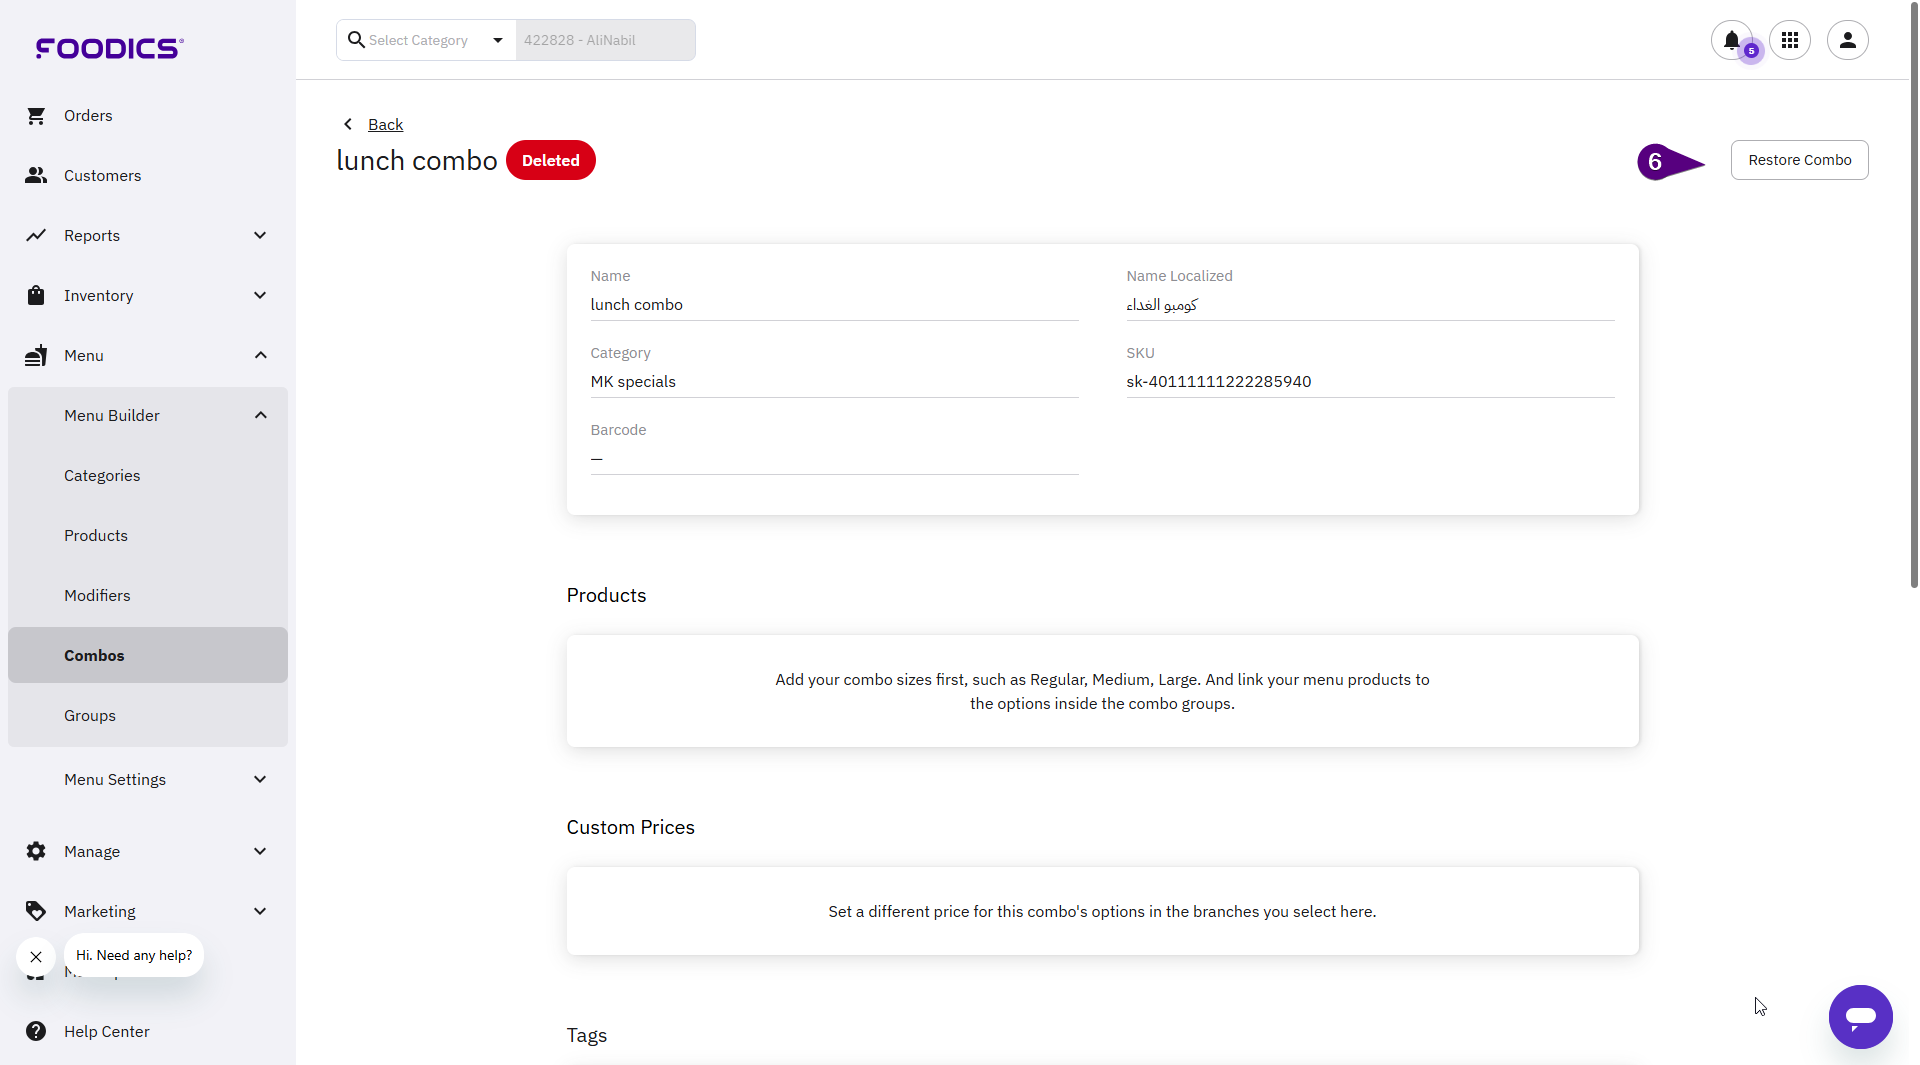
Task: Collapse the Menu Builder submenu
Action: coord(260,416)
